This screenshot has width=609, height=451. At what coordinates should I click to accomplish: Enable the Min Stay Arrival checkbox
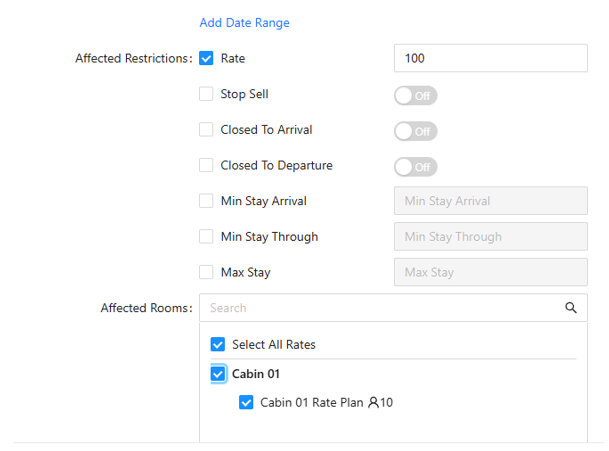point(206,201)
